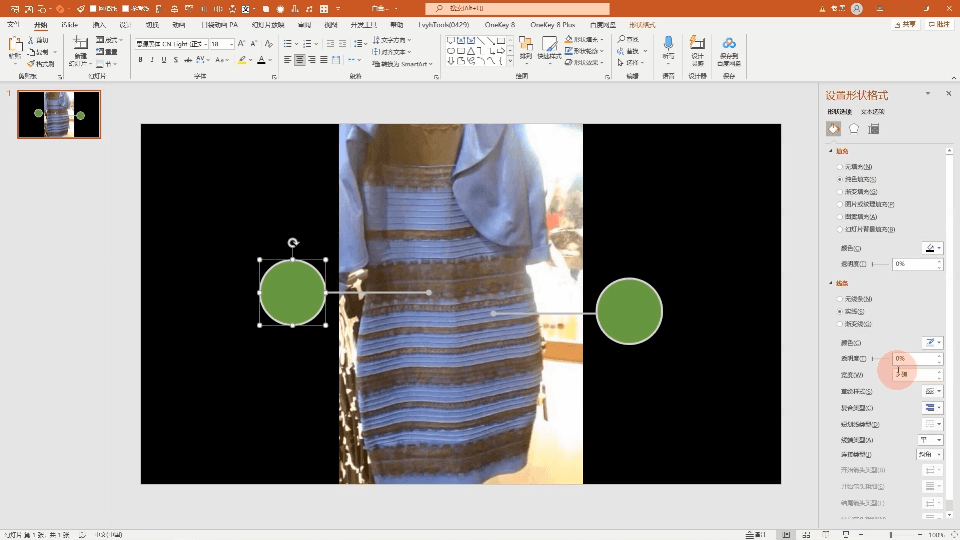960x540 pixels.
Task: Click the Bold formatting button
Action: (141, 60)
